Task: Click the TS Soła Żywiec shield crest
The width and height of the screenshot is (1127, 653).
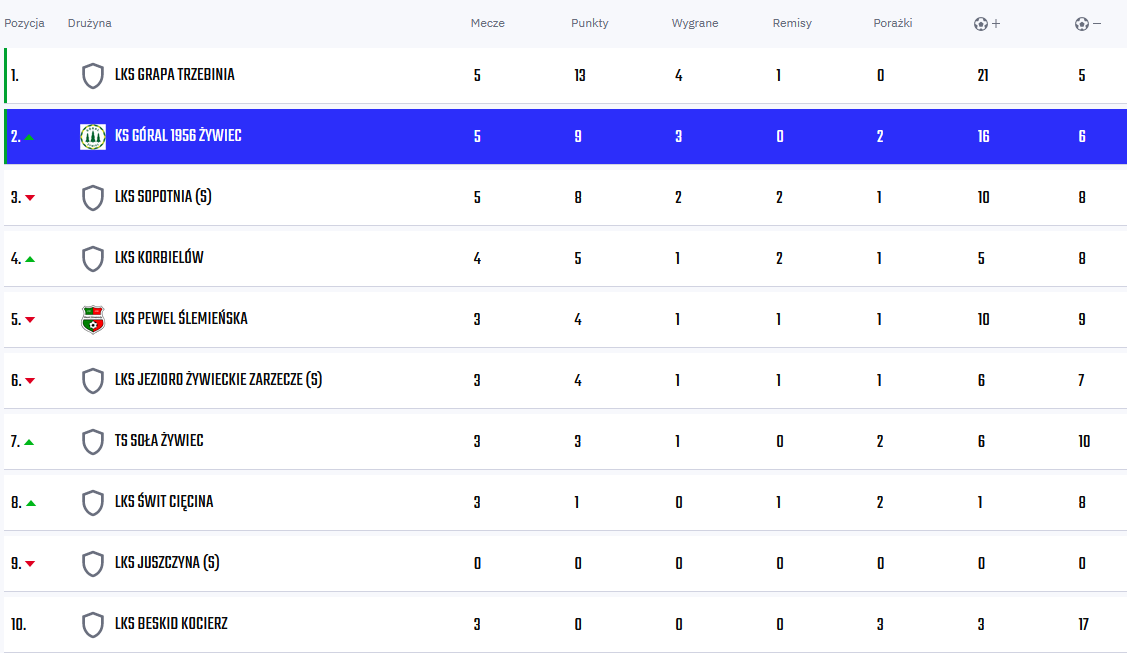Action: click(x=93, y=442)
